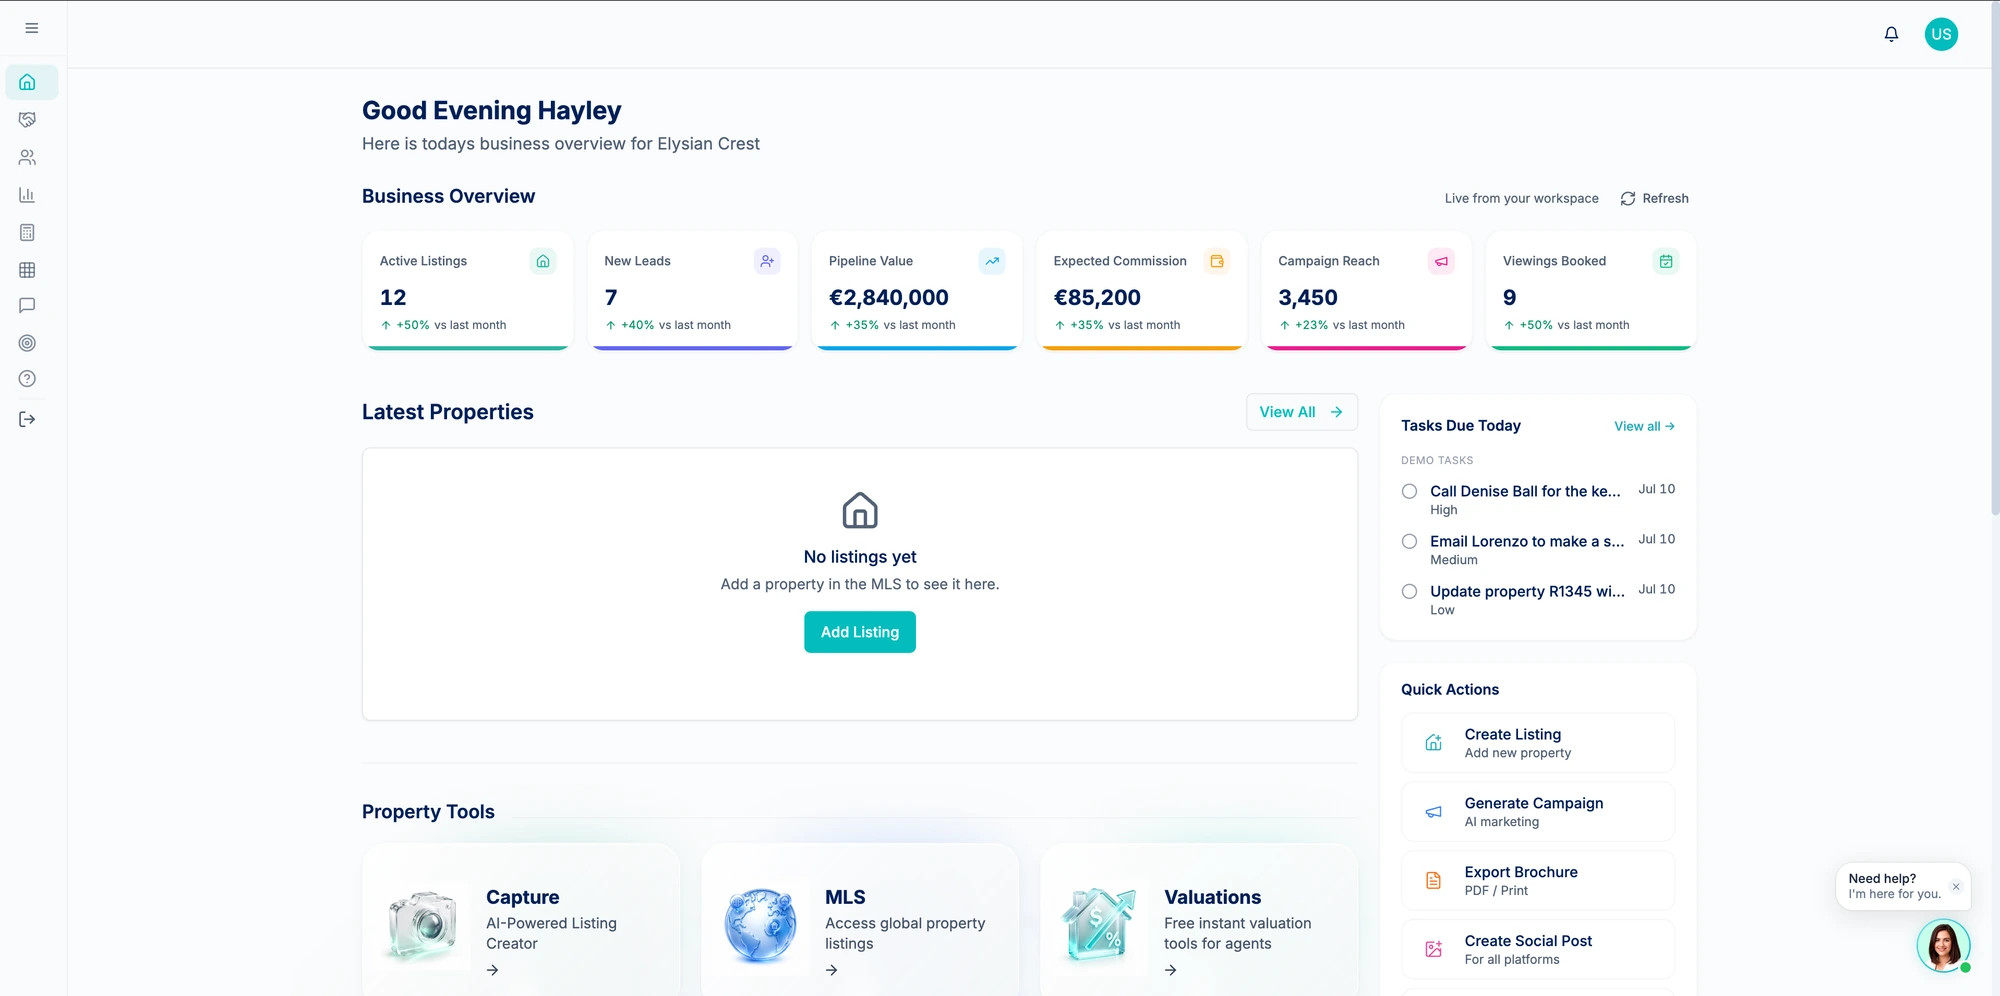Mark Update property R1345 task complete

1409,591
